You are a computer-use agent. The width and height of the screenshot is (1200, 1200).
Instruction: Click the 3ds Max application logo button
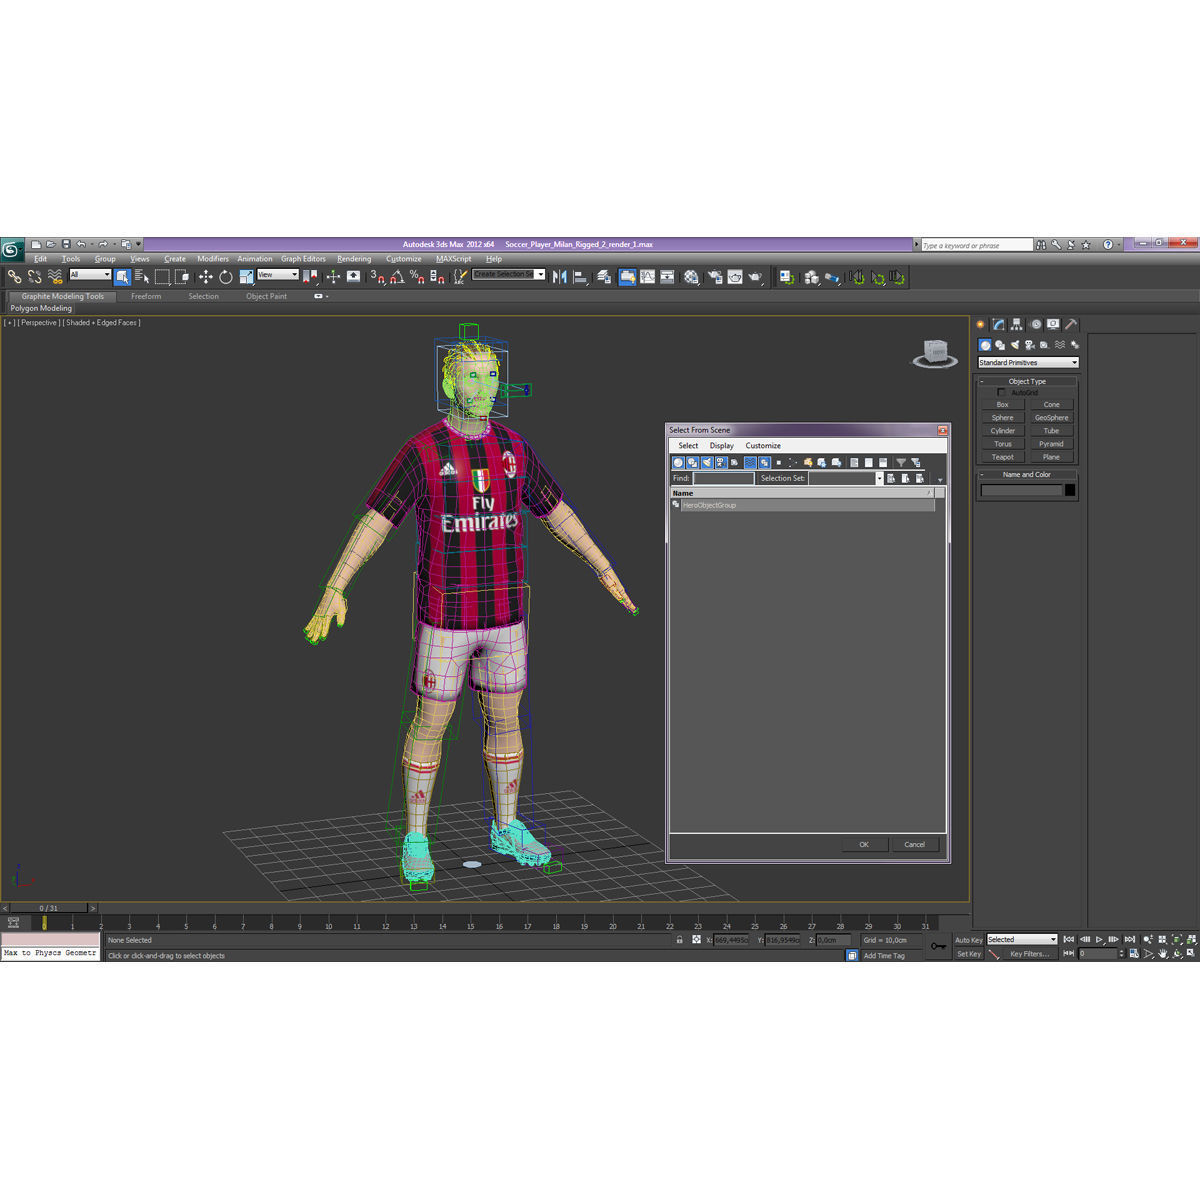click(x=11, y=248)
